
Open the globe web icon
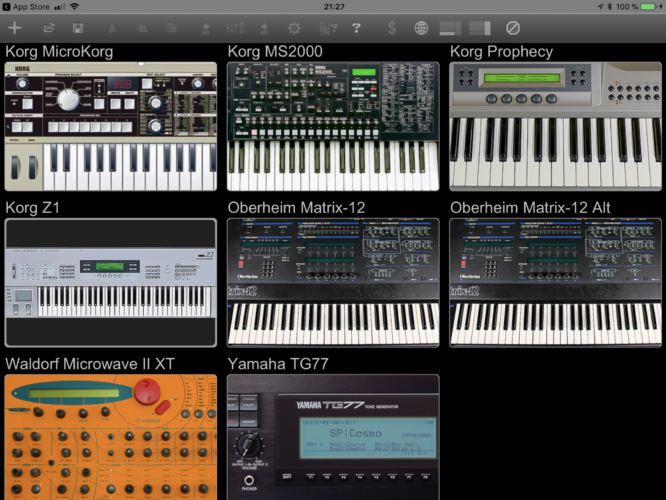[421, 28]
